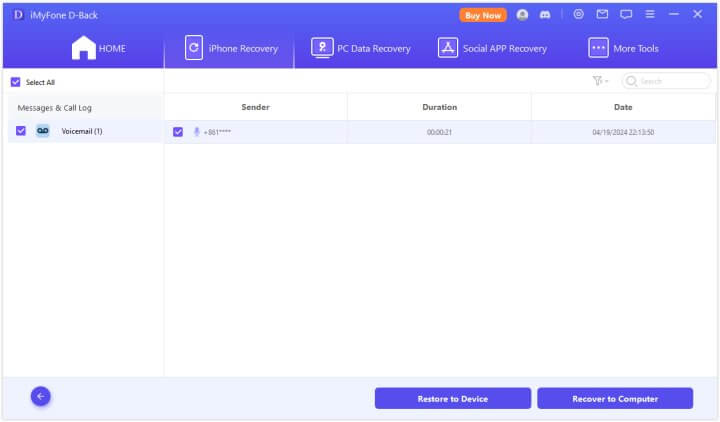
Task: Go back with the round arrow button
Action: point(41,396)
